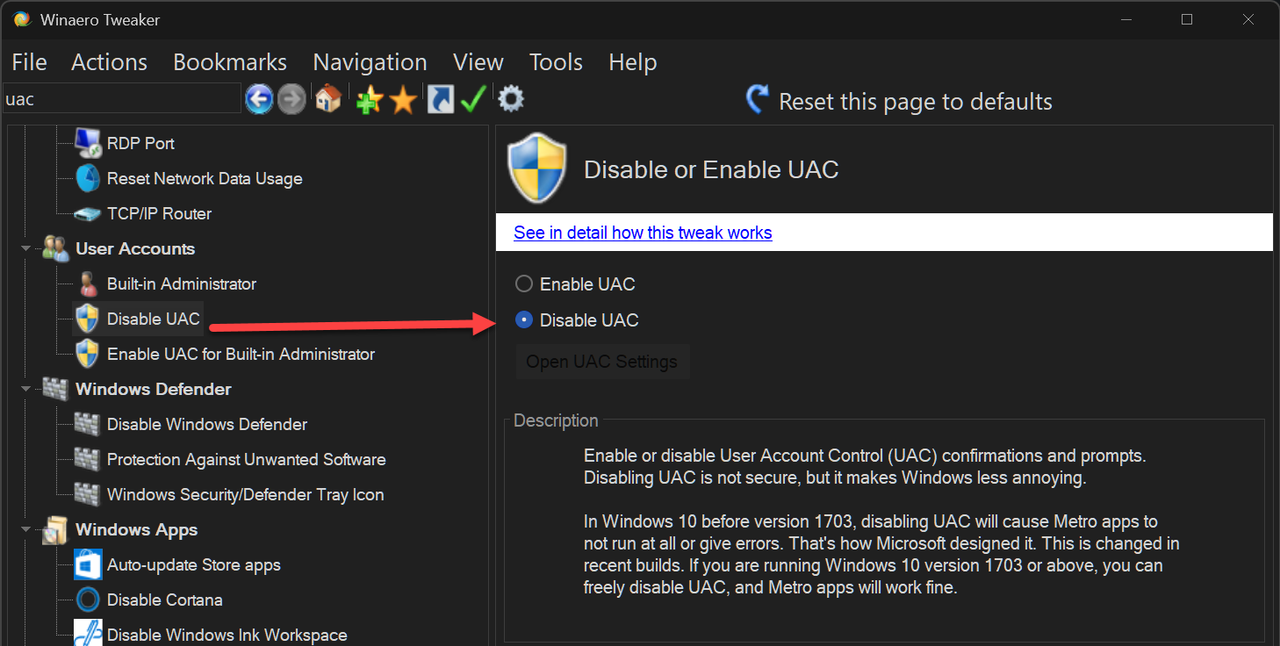1280x646 pixels.
Task: Click the shortcut export arrow toolbar icon
Action: coord(440,99)
